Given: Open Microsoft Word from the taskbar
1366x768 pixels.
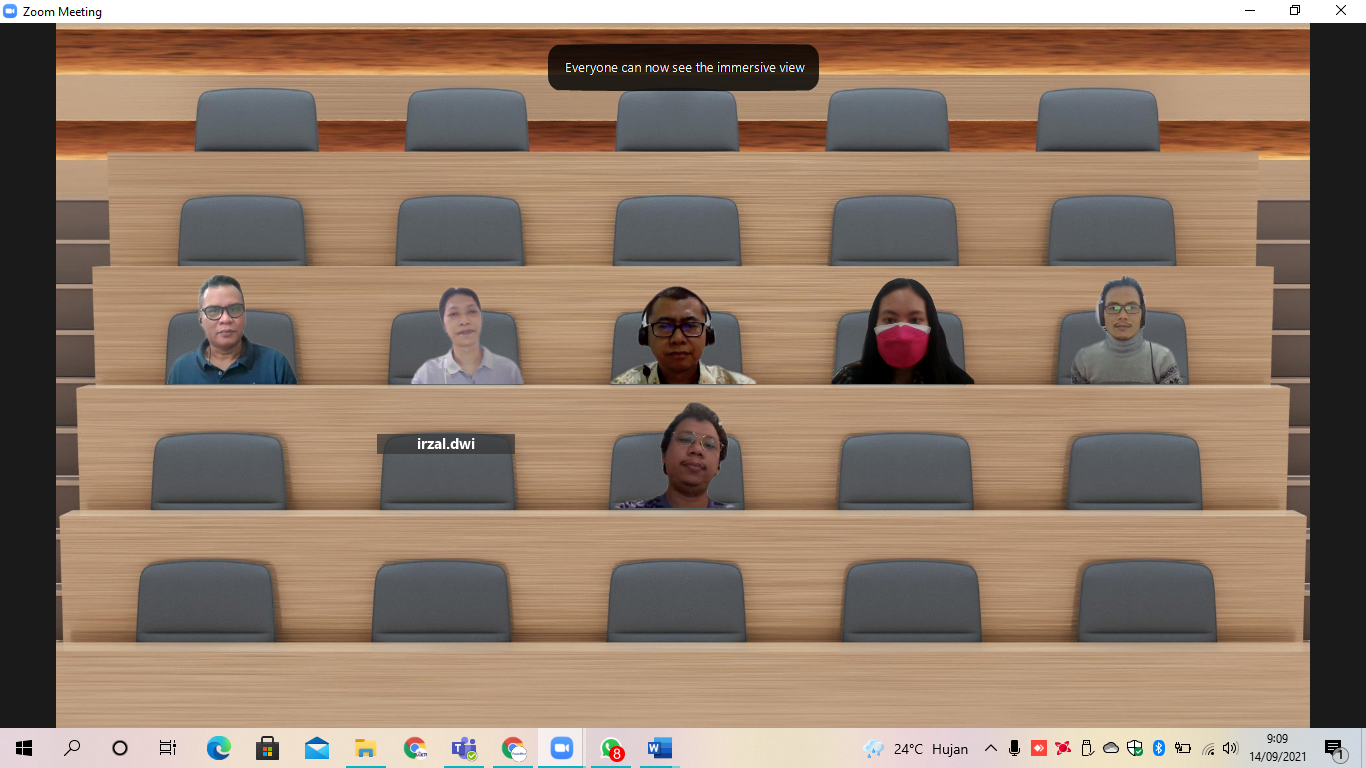Looking at the screenshot, I should click(659, 748).
